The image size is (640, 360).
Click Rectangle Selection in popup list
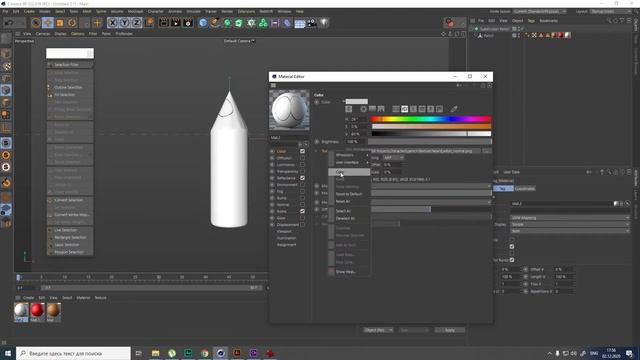coord(70,238)
